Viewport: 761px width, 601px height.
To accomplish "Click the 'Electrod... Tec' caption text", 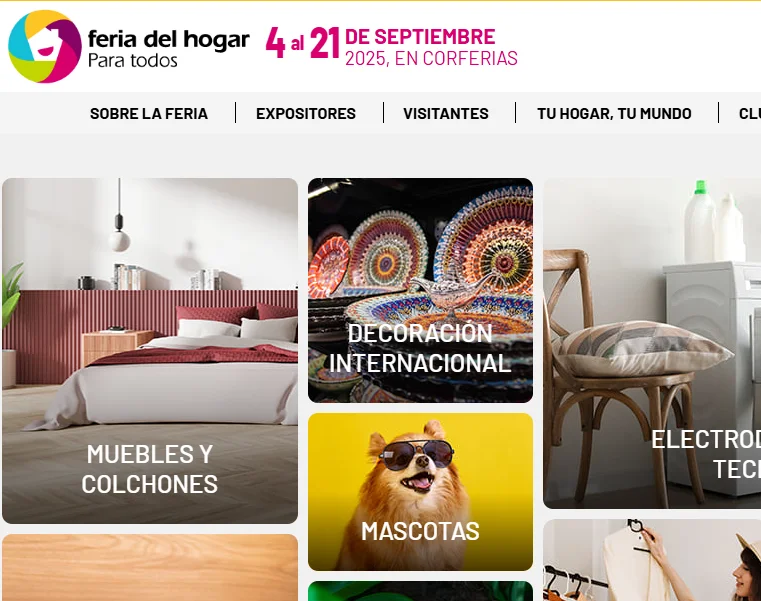I will tap(706, 454).
